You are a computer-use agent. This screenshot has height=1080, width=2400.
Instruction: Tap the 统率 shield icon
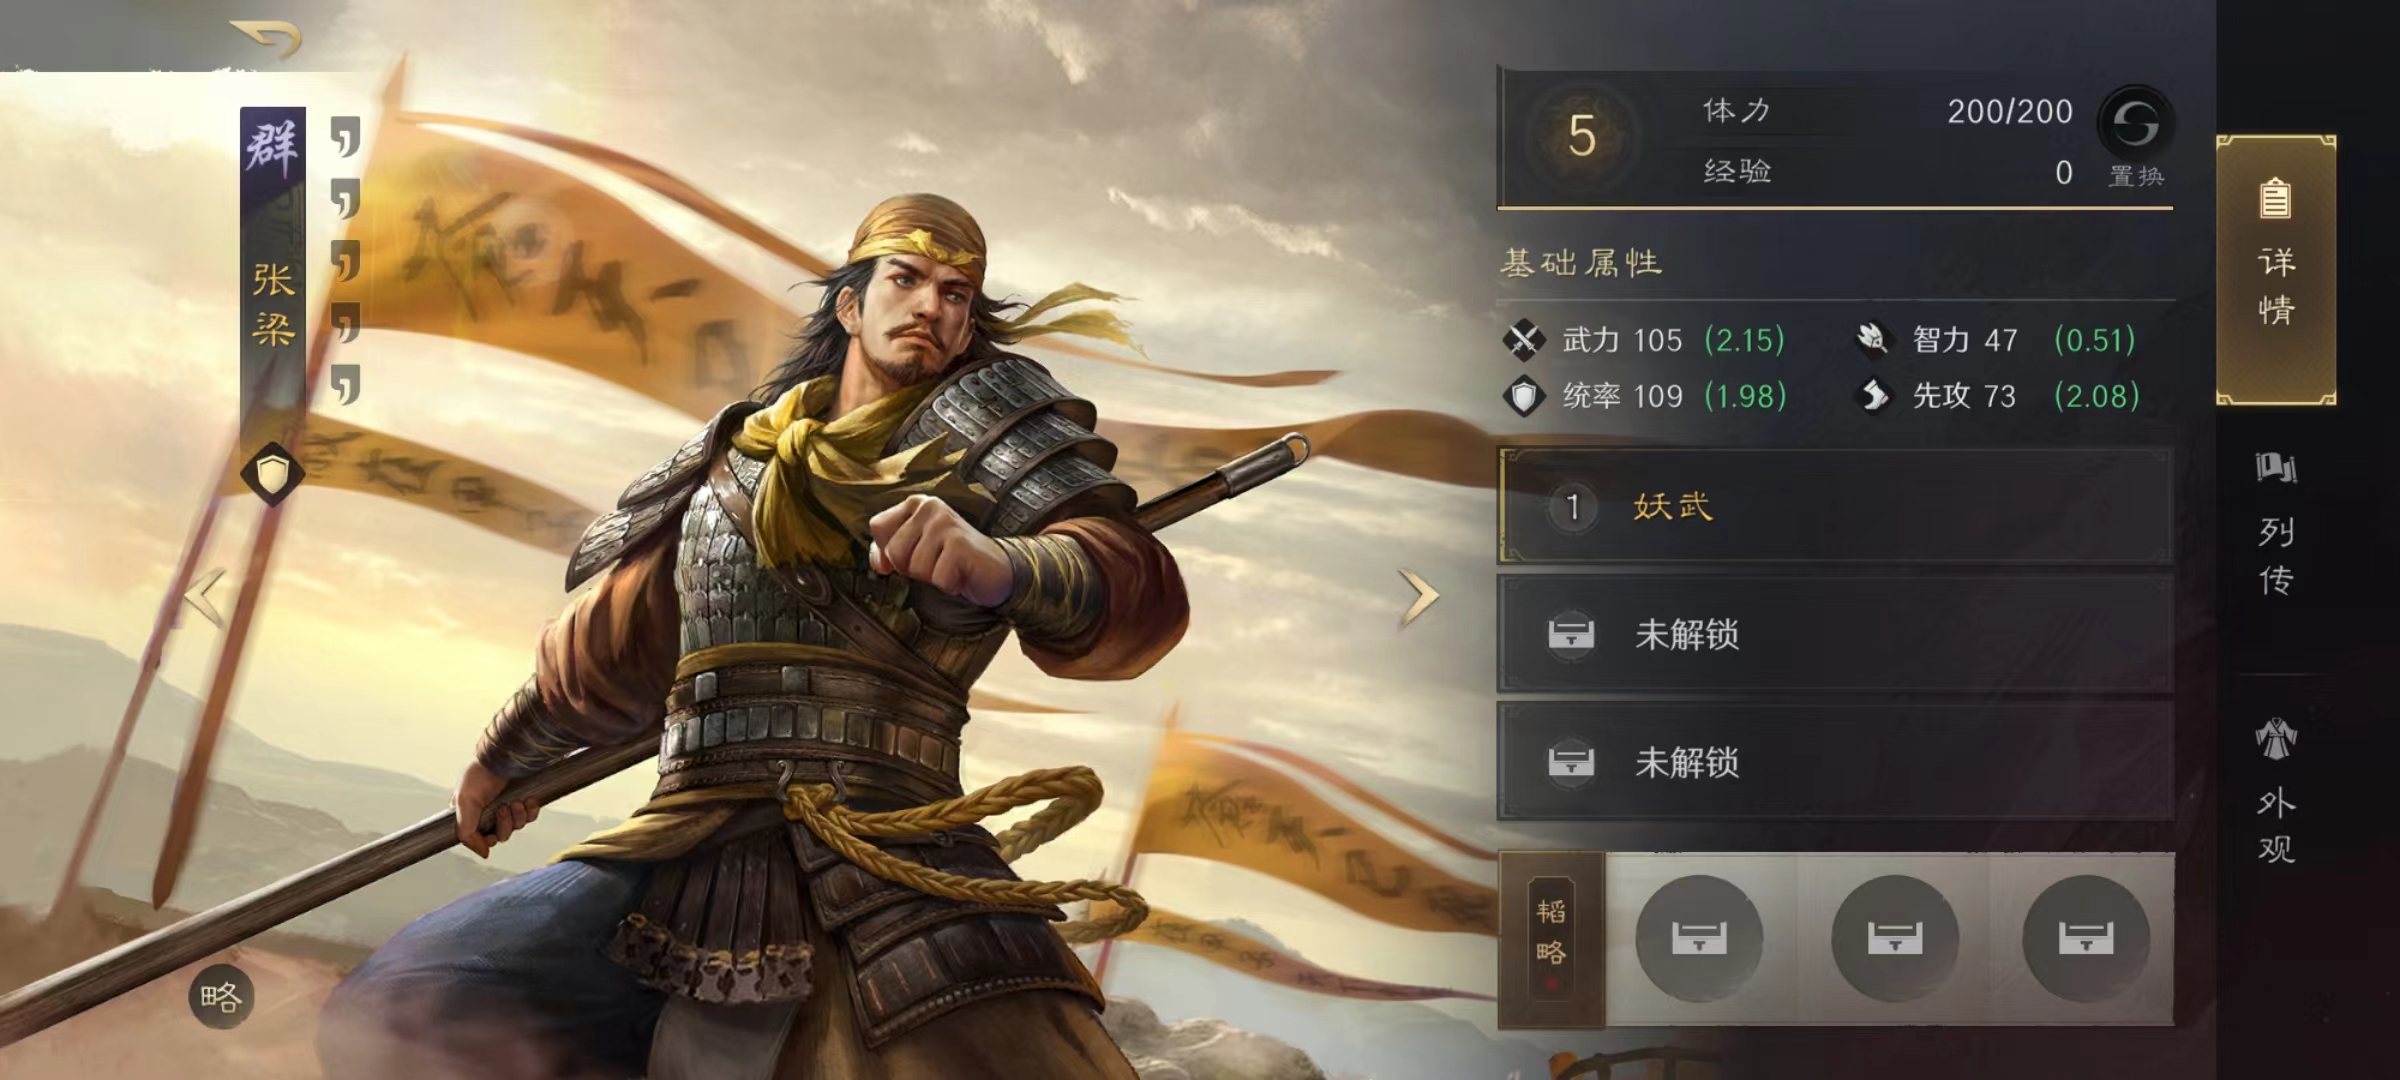1524,396
